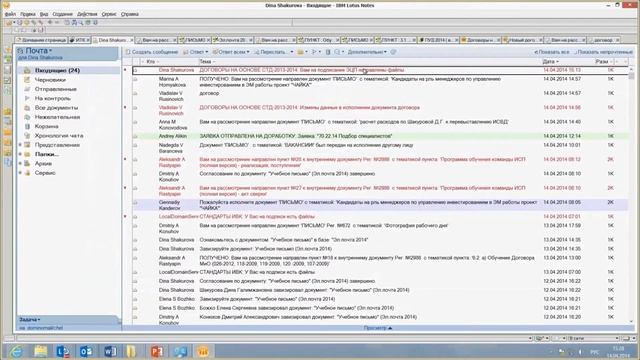640x360 pixels.
Task: Open the Файл menu
Action: (x=11, y=14)
